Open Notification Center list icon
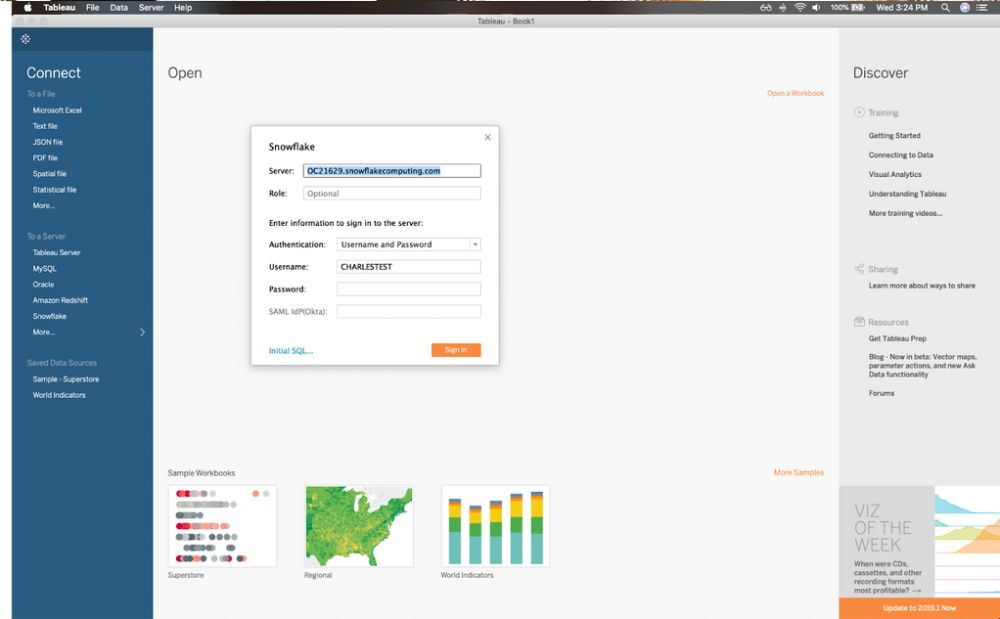Screen dimensions: 1000x619 click(x=982, y=8)
